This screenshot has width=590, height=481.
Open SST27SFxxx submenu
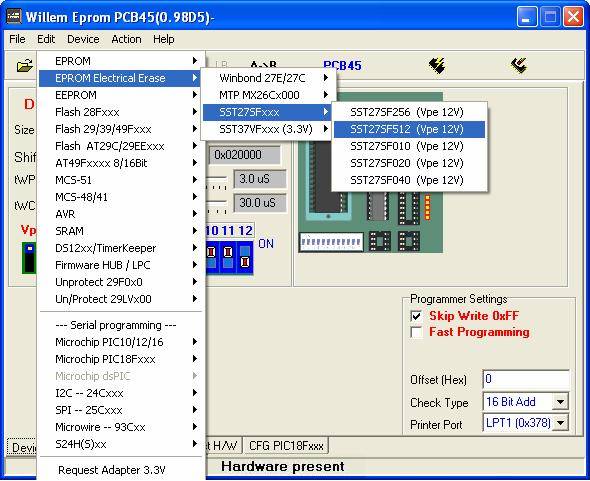(268, 112)
